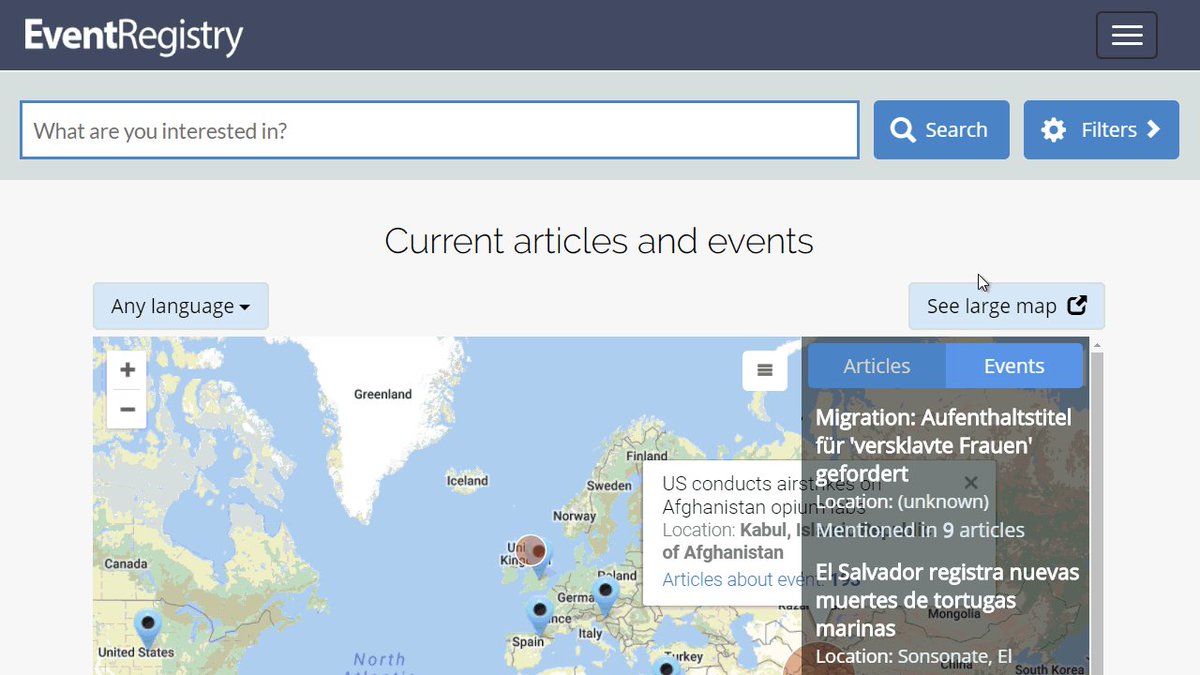
Task: Click the EventRegistry logo
Action: click(134, 36)
